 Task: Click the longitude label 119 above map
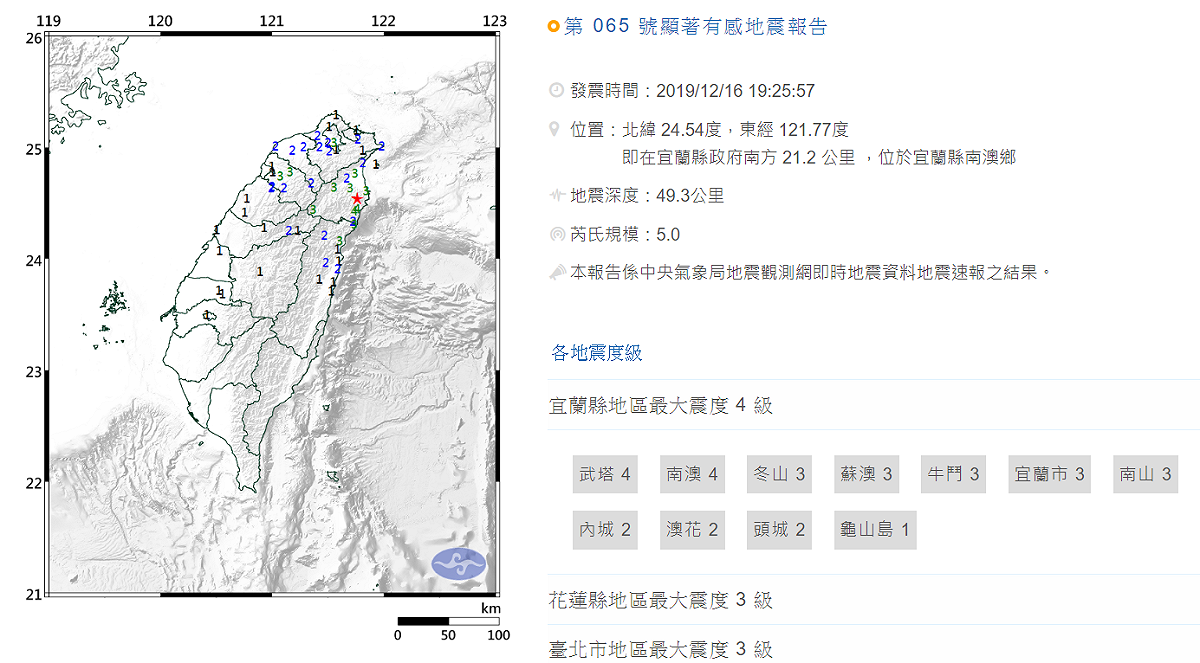click(48, 21)
